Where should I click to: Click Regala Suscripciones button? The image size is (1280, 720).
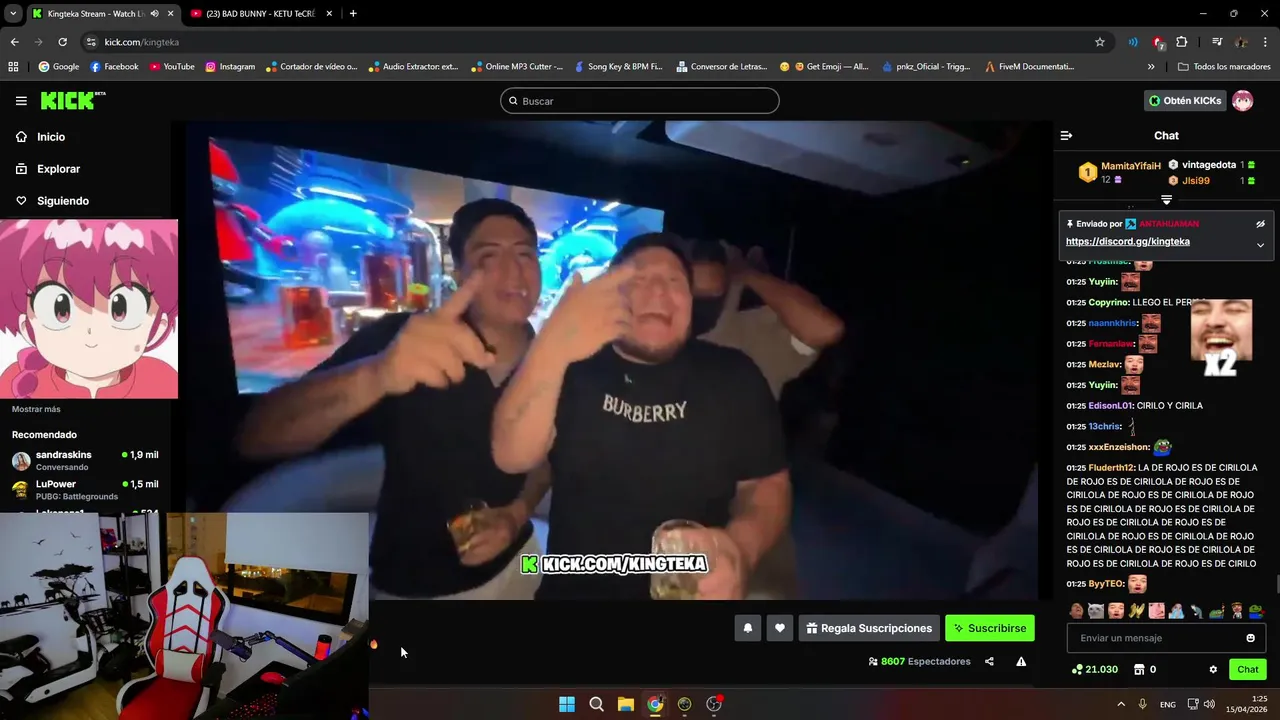(869, 628)
